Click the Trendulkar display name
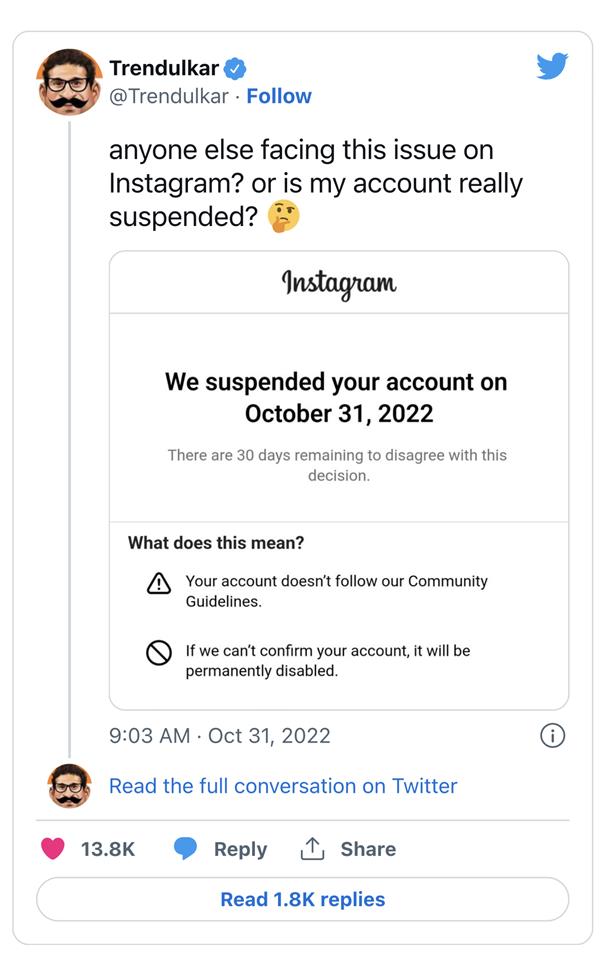The height and width of the screenshot is (954, 600). tap(163, 67)
